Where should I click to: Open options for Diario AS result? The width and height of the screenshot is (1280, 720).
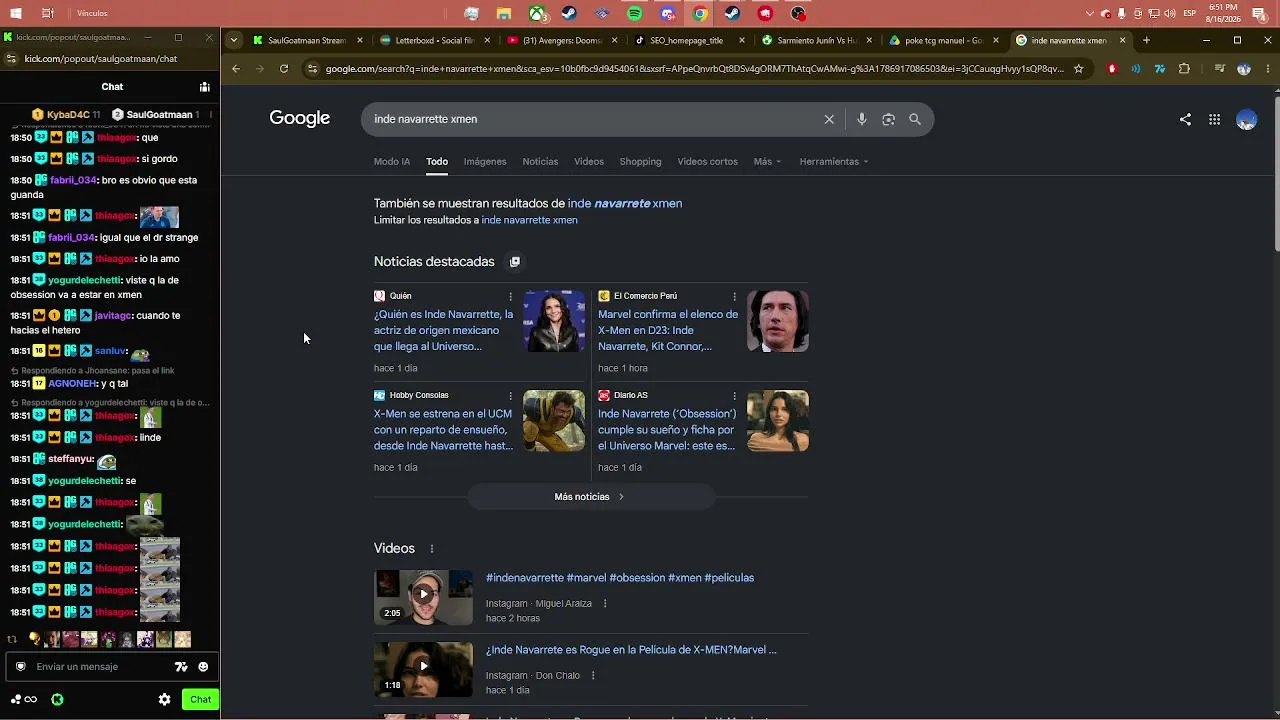tap(734, 395)
